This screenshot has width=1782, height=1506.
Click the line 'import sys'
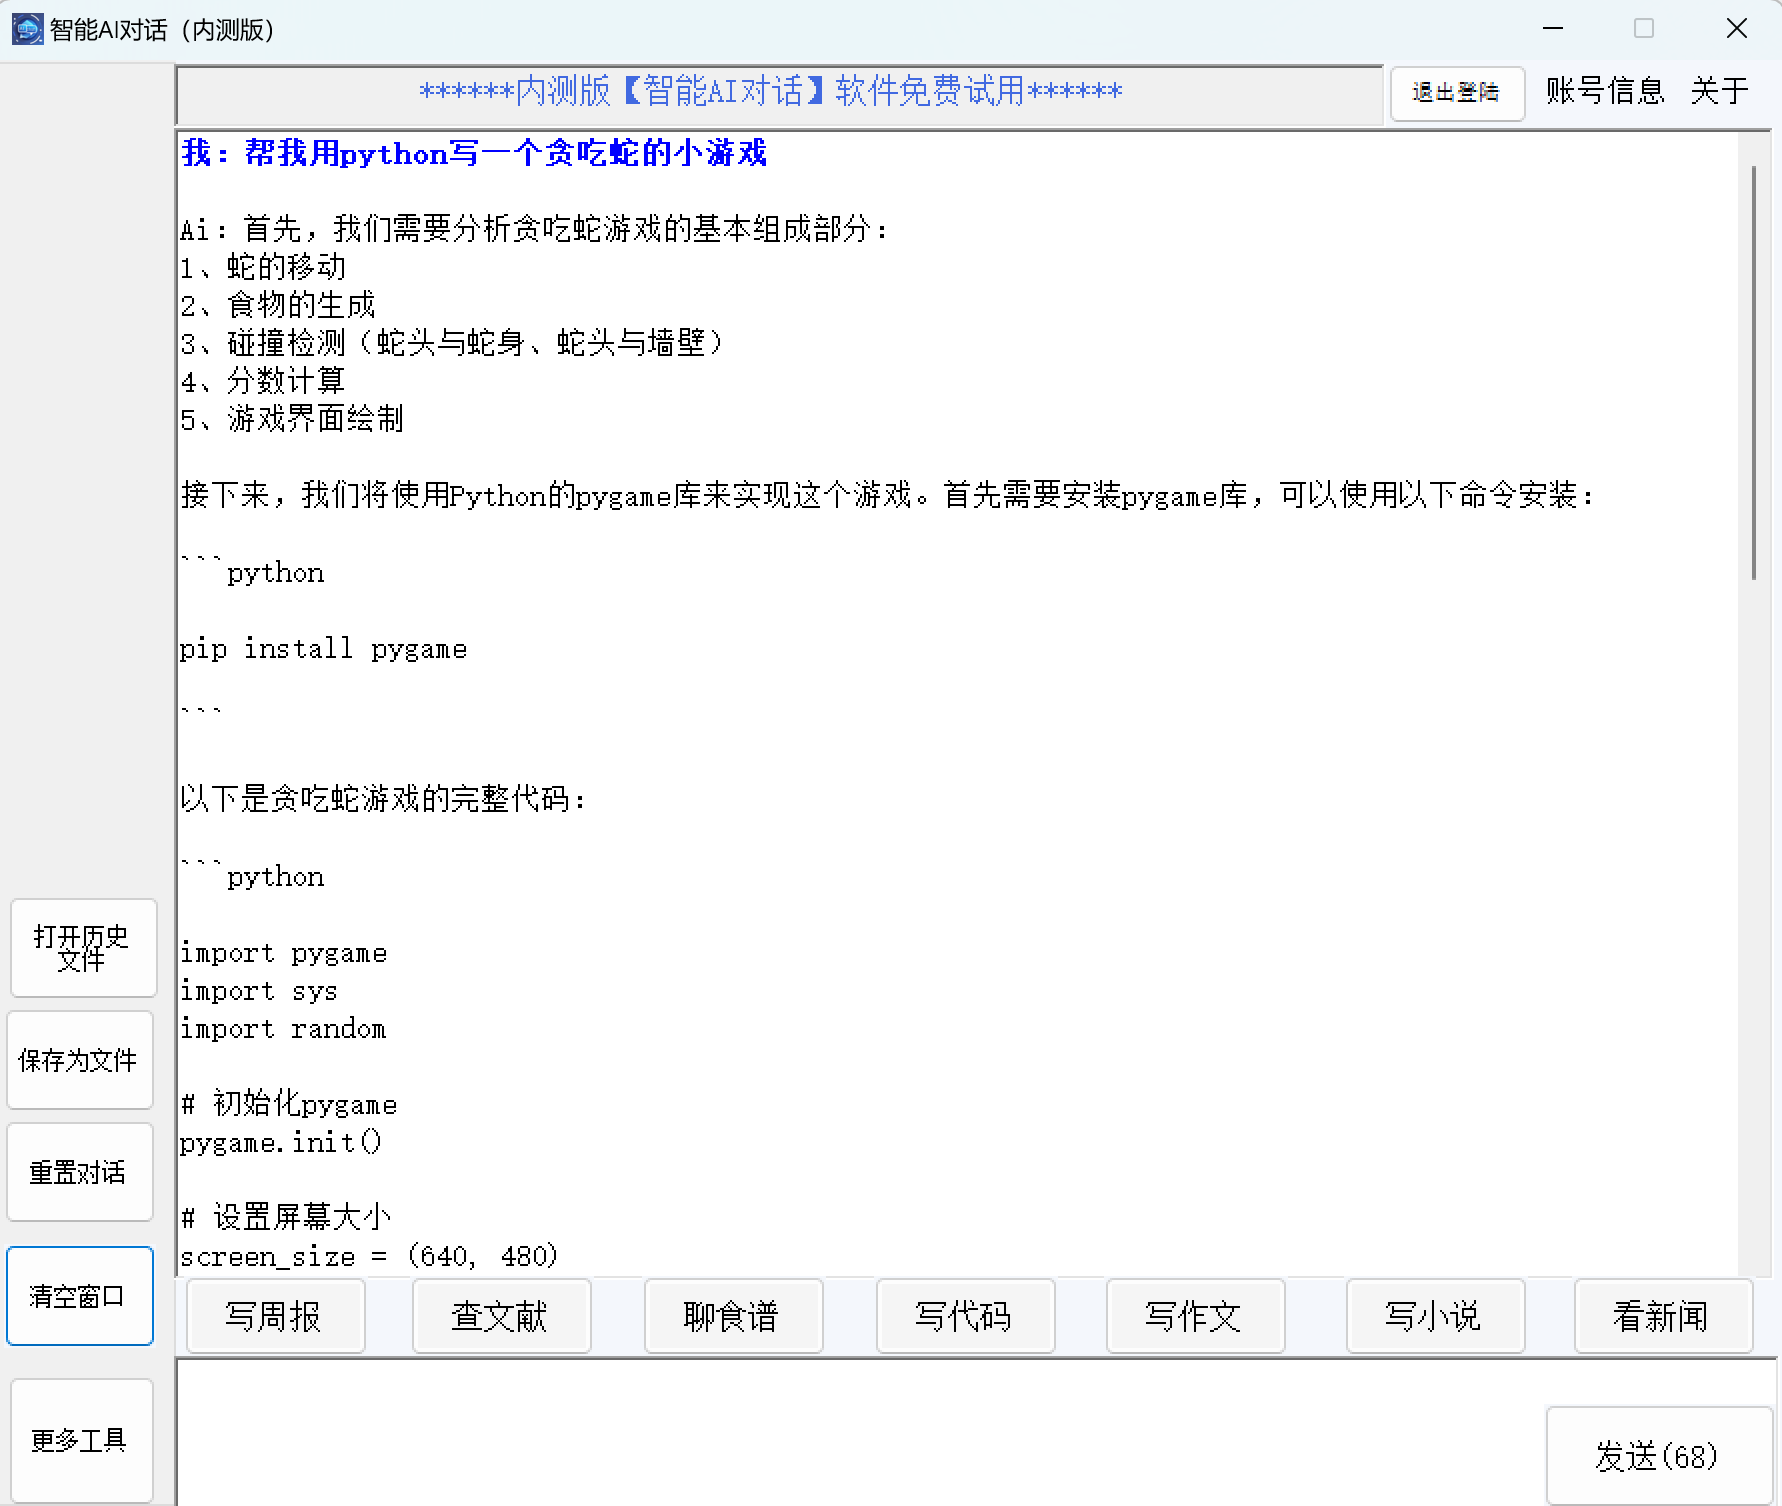pos(258,991)
